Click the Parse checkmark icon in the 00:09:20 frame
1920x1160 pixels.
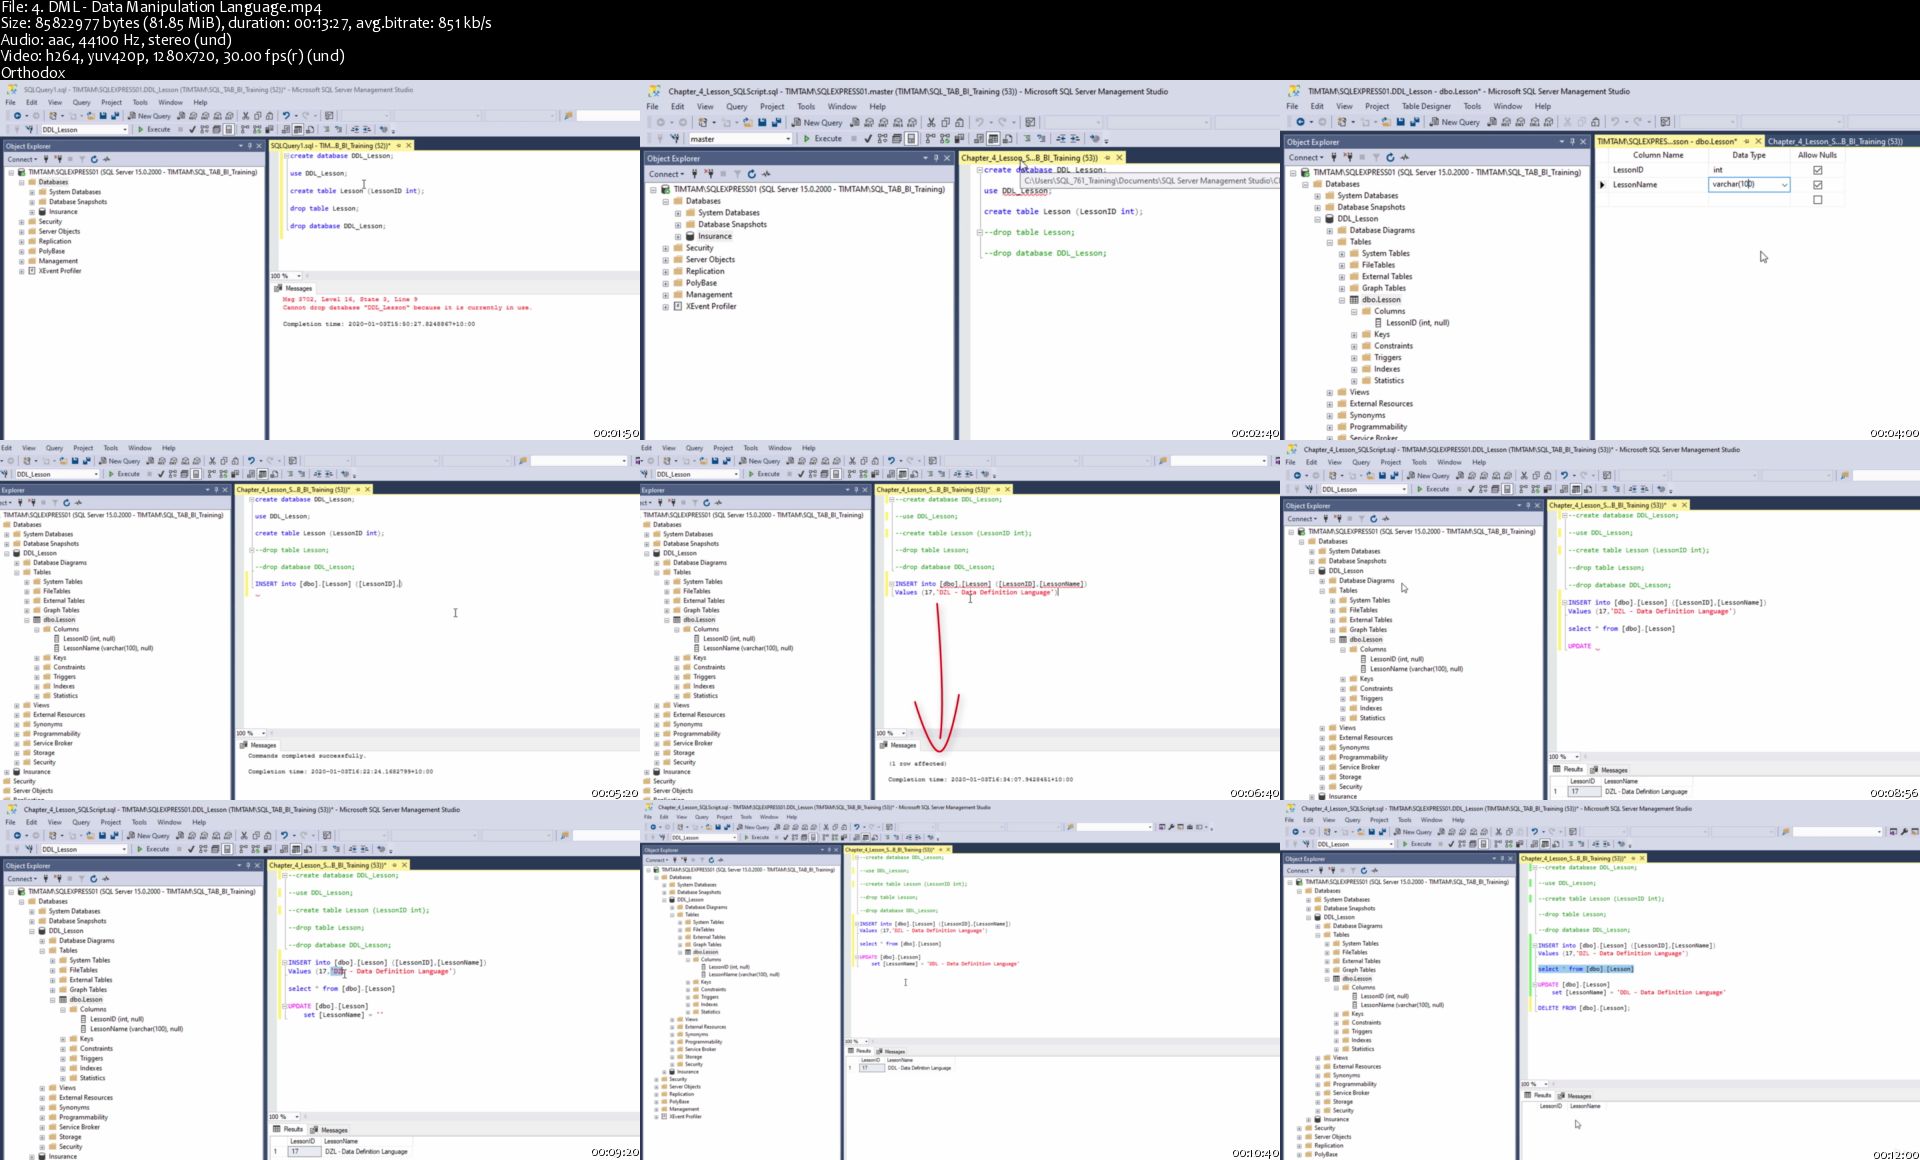[x=192, y=849]
